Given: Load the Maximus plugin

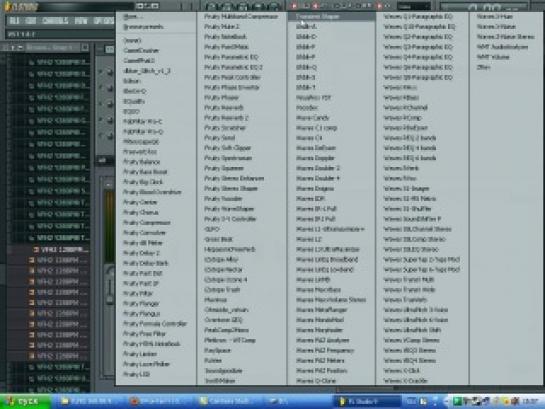Looking at the screenshot, I should point(215,300).
